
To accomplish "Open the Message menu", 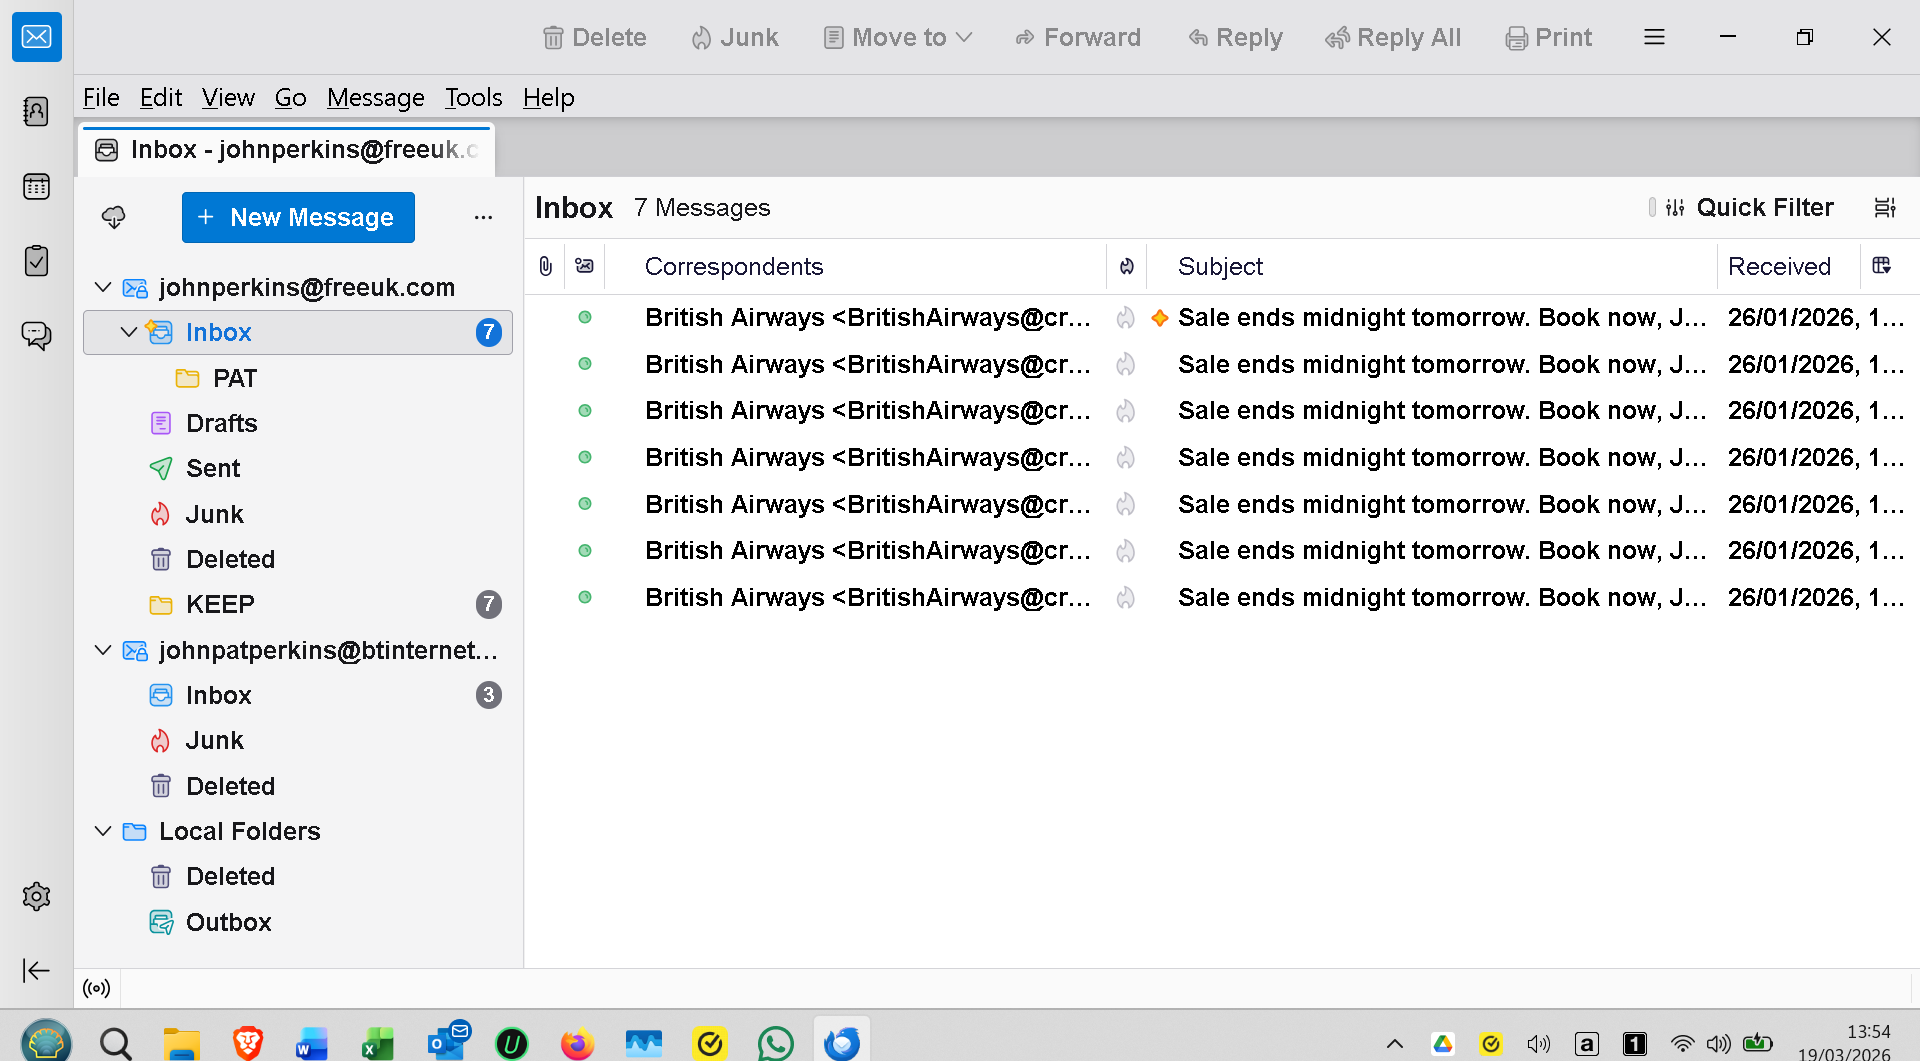I will (x=375, y=97).
